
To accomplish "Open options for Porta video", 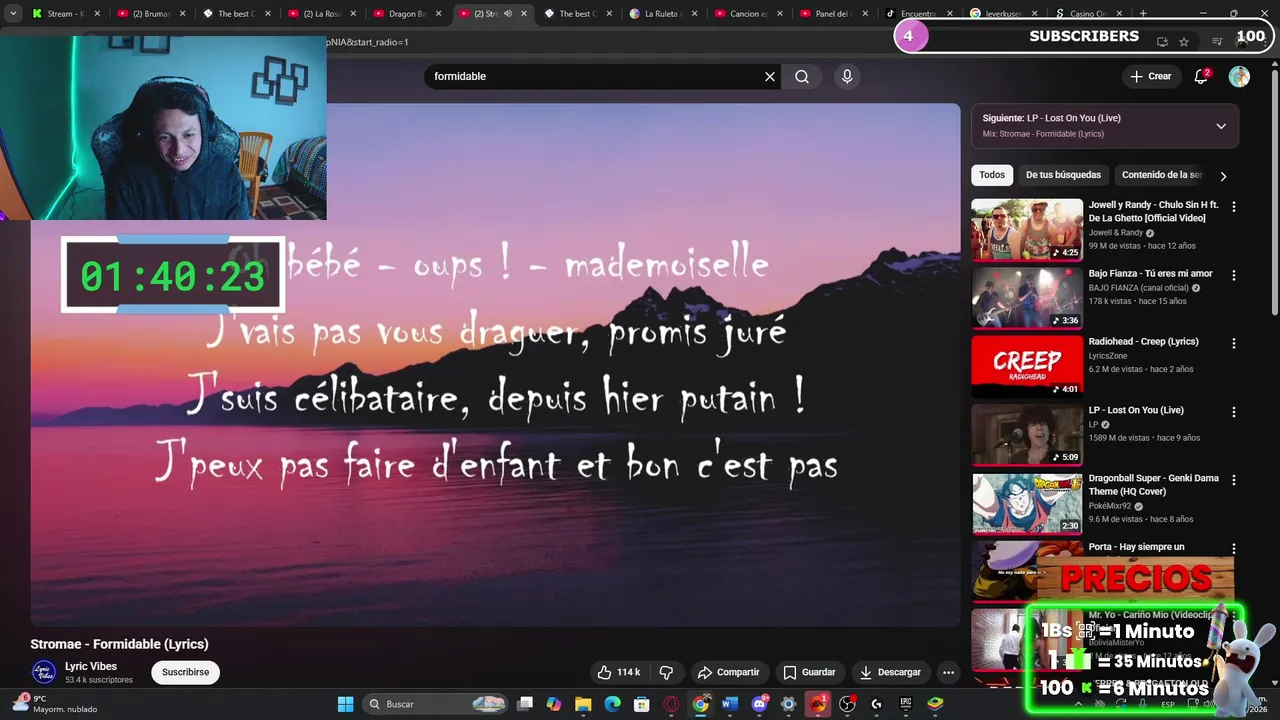I will tap(1233, 548).
